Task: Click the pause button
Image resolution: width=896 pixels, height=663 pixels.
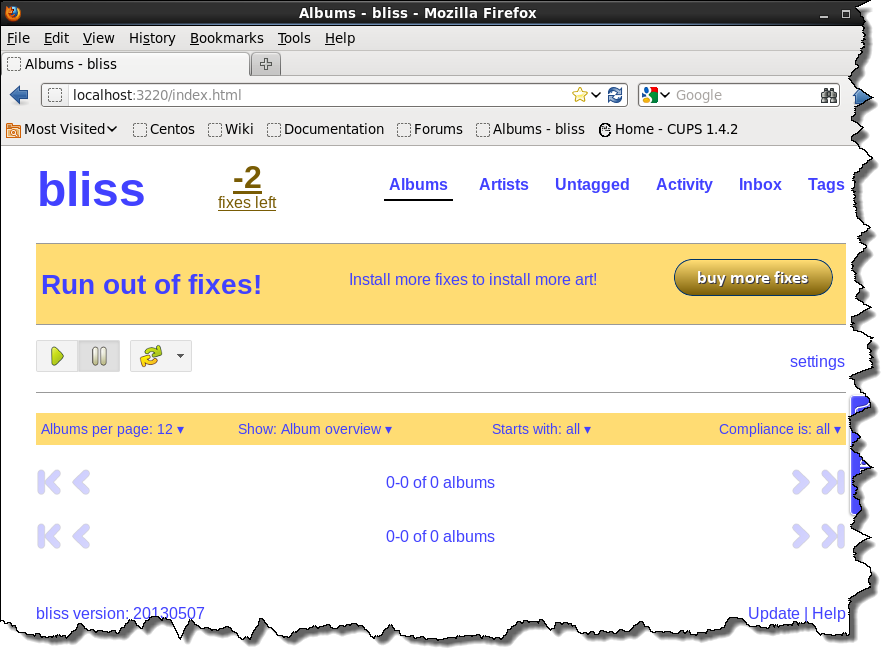Action: pos(99,356)
